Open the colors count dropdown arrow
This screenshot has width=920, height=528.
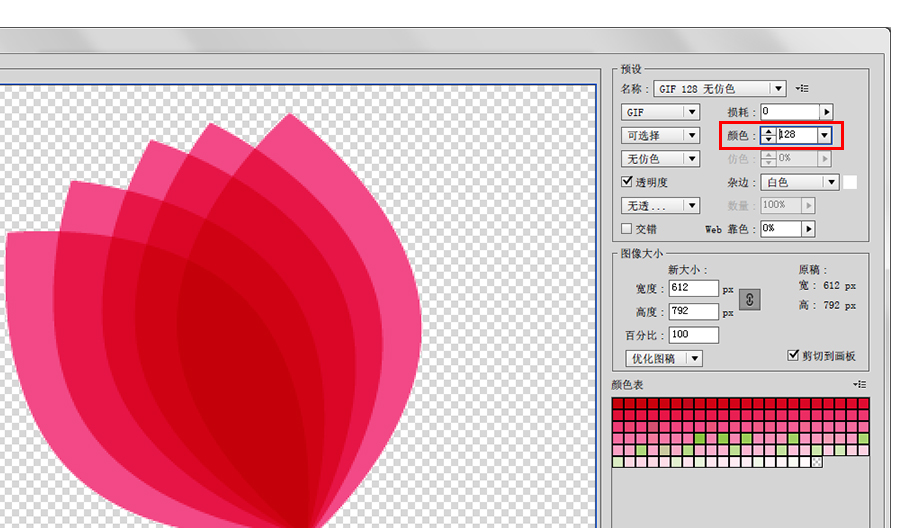(824, 136)
